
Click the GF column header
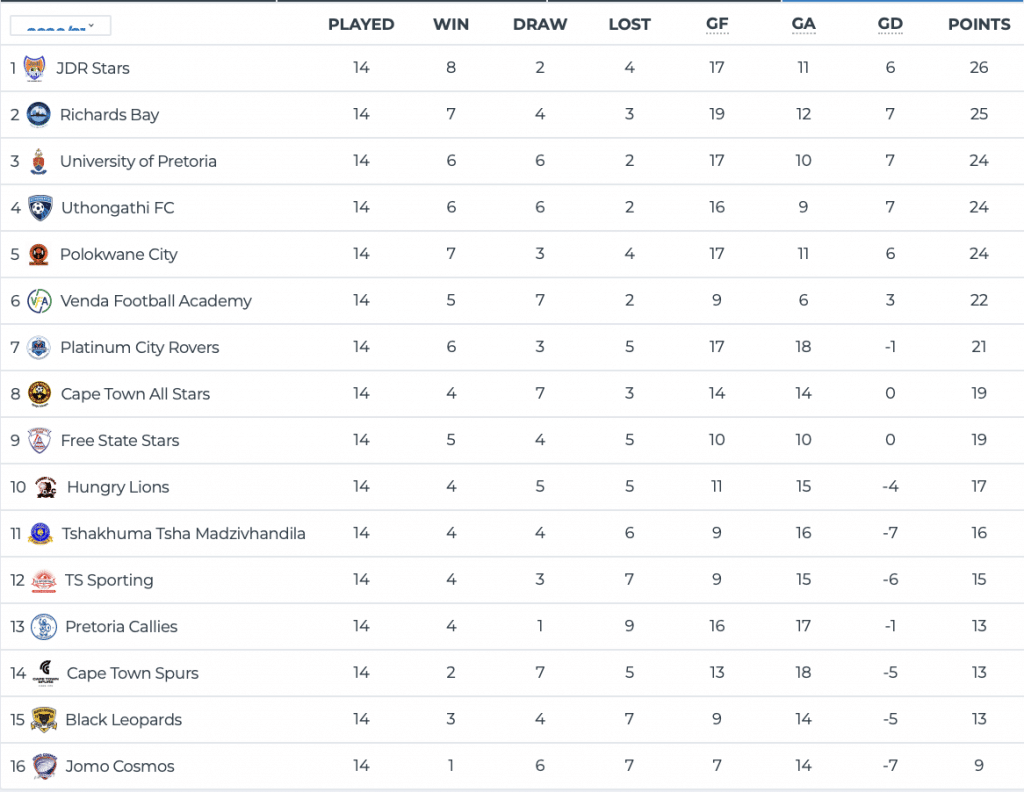click(x=717, y=24)
